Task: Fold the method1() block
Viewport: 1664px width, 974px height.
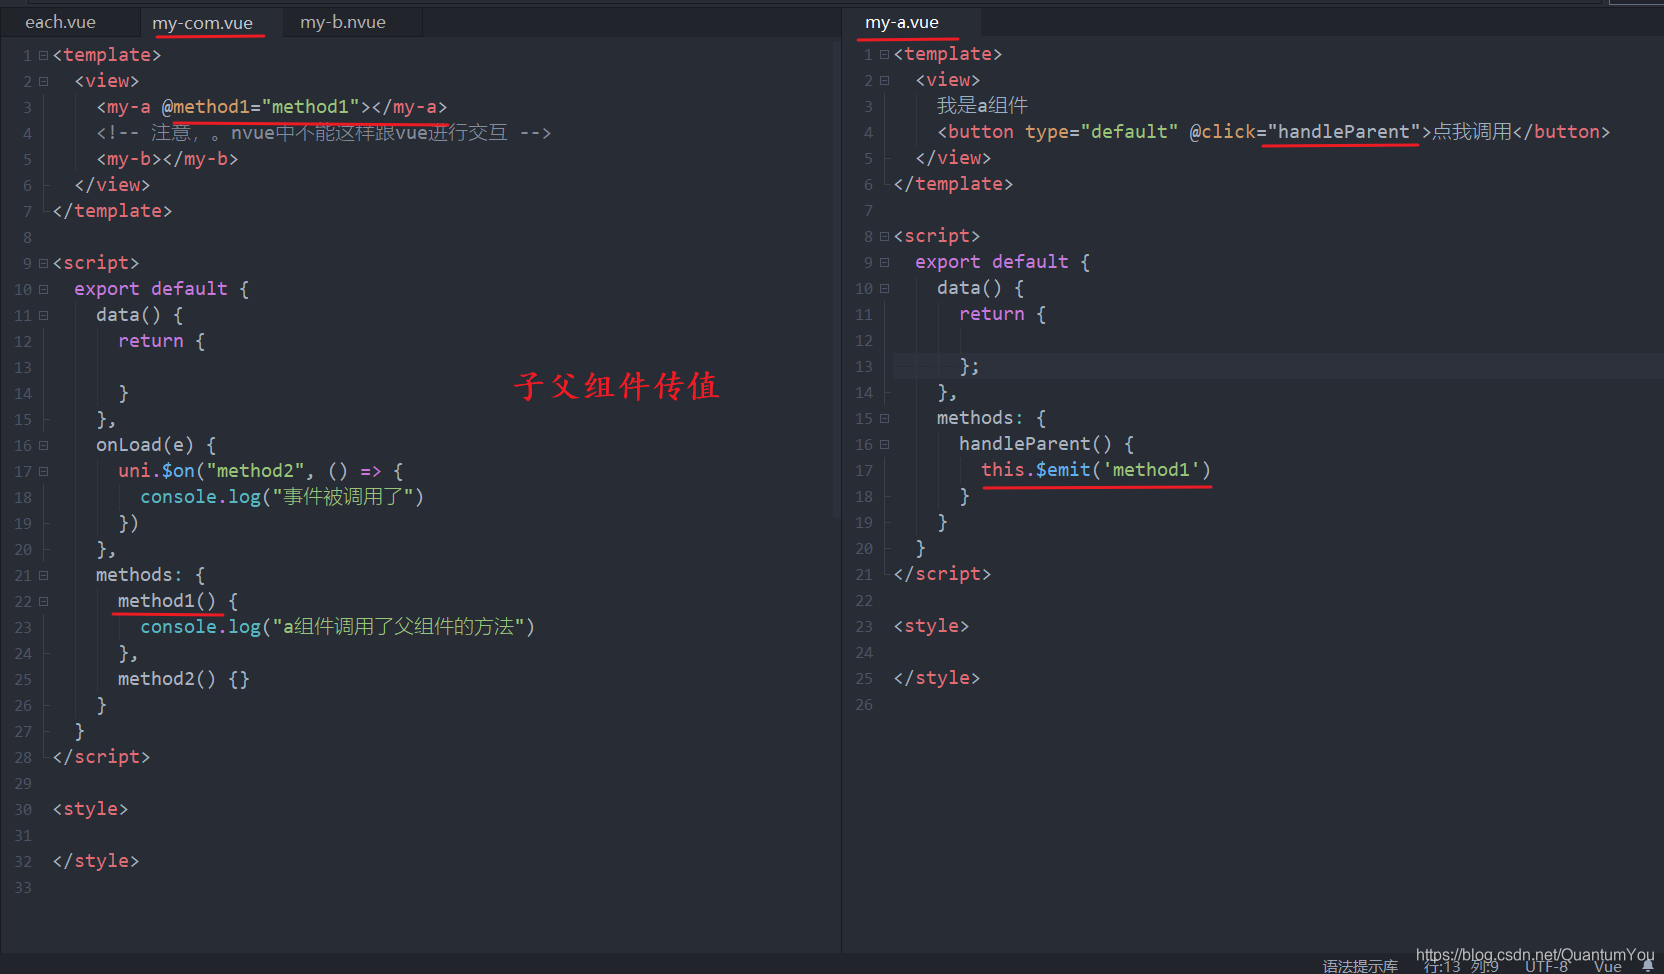Action: click(x=43, y=602)
